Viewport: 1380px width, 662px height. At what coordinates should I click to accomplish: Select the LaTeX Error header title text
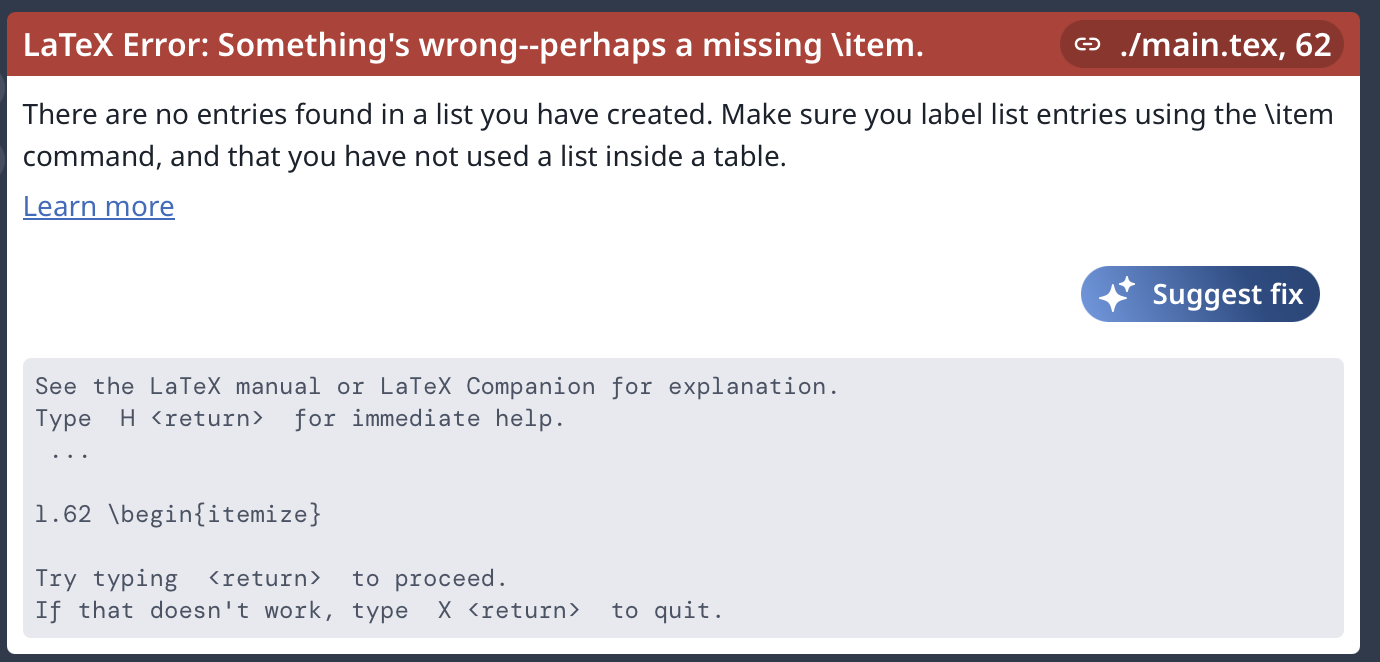pos(473,45)
